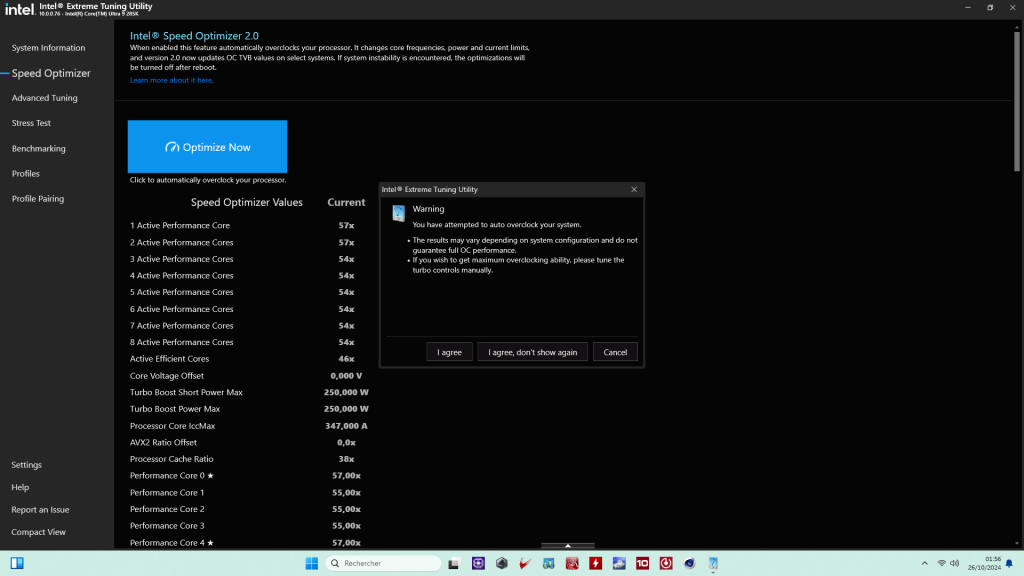
Task: Open the purple square app in the taskbar
Action: (478, 563)
